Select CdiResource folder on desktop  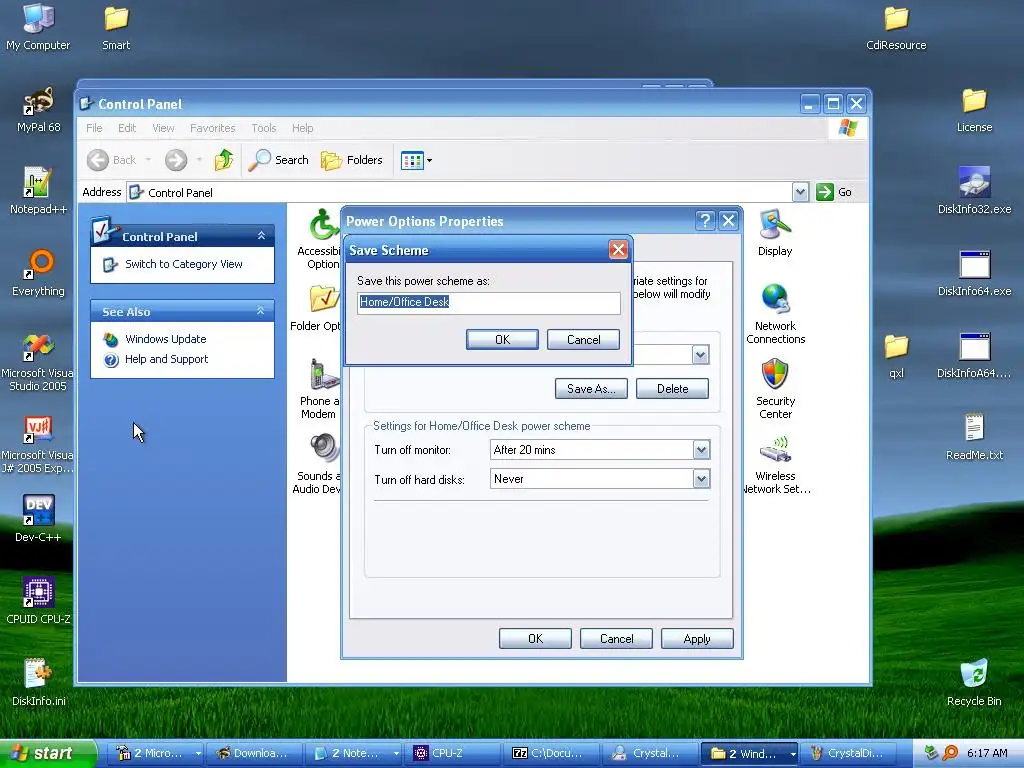tap(896, 27)
